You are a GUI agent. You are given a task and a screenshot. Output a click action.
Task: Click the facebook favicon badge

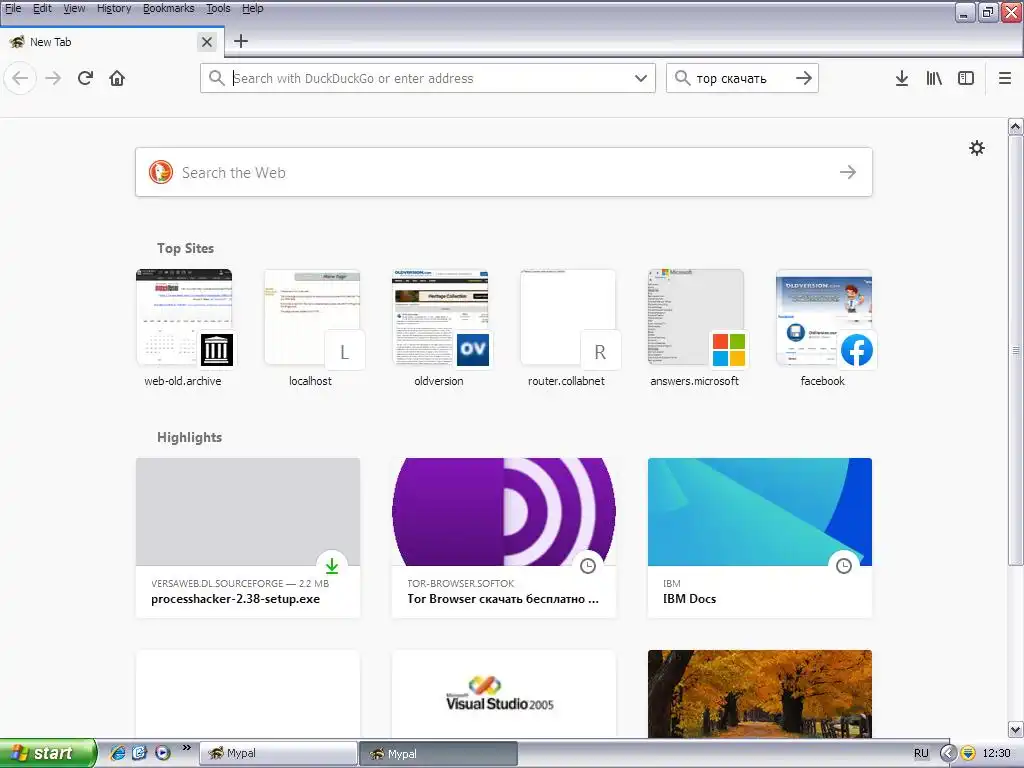point(856,351)
